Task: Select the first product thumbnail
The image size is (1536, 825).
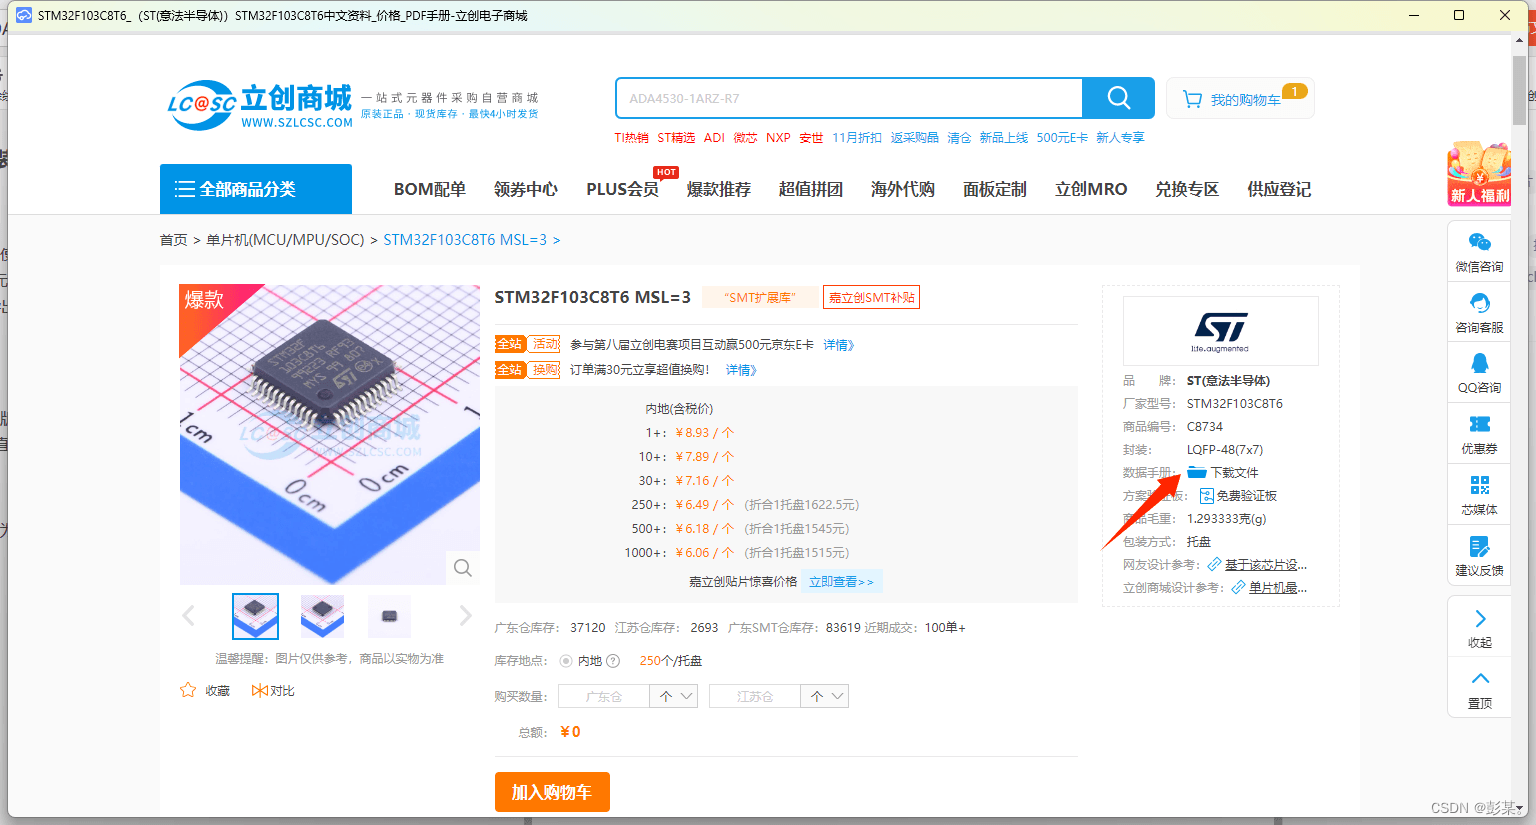Action: 255,616
